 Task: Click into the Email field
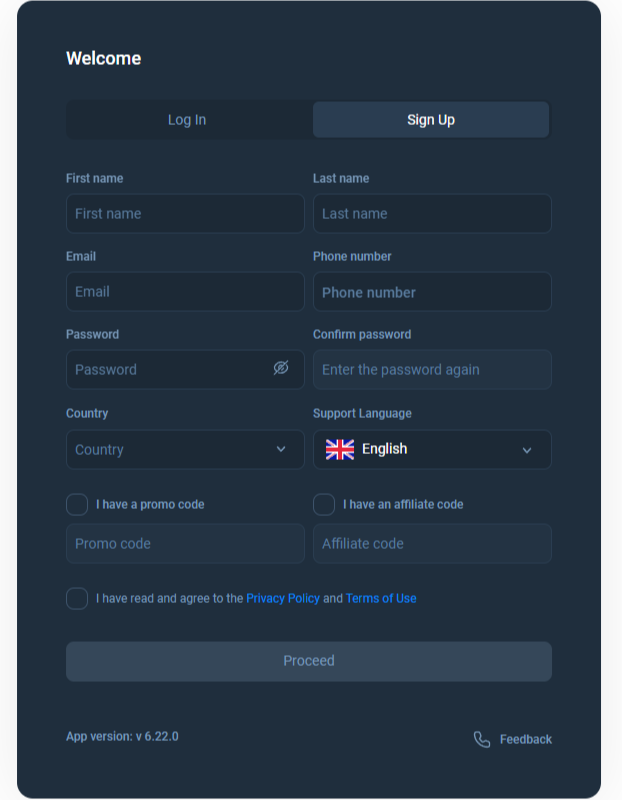(185, 291)
